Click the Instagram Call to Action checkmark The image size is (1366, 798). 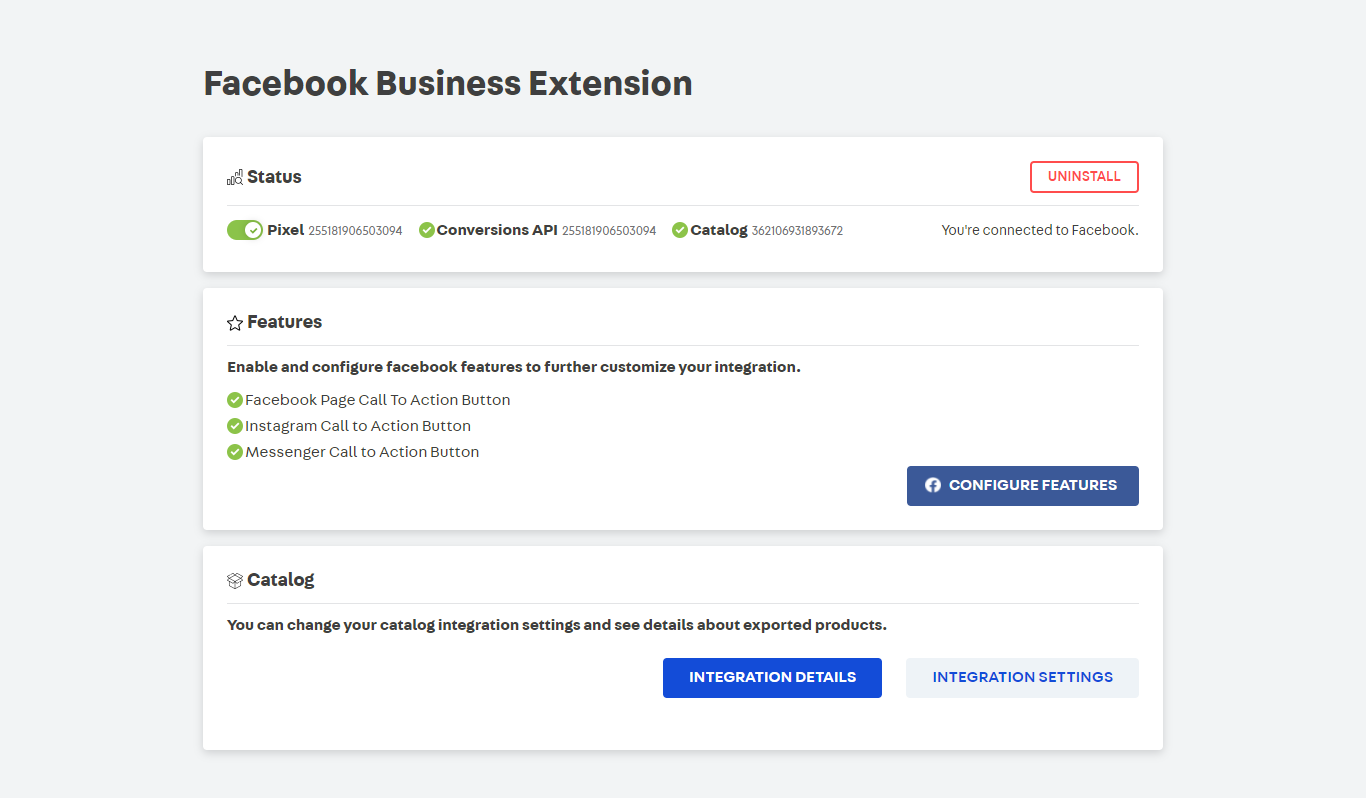pos(235,426)
